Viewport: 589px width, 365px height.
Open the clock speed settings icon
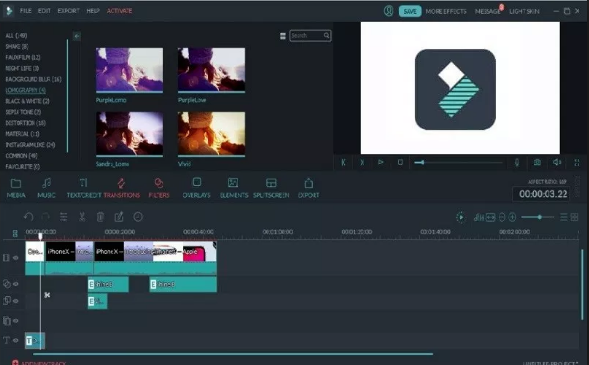click(138, 217)
